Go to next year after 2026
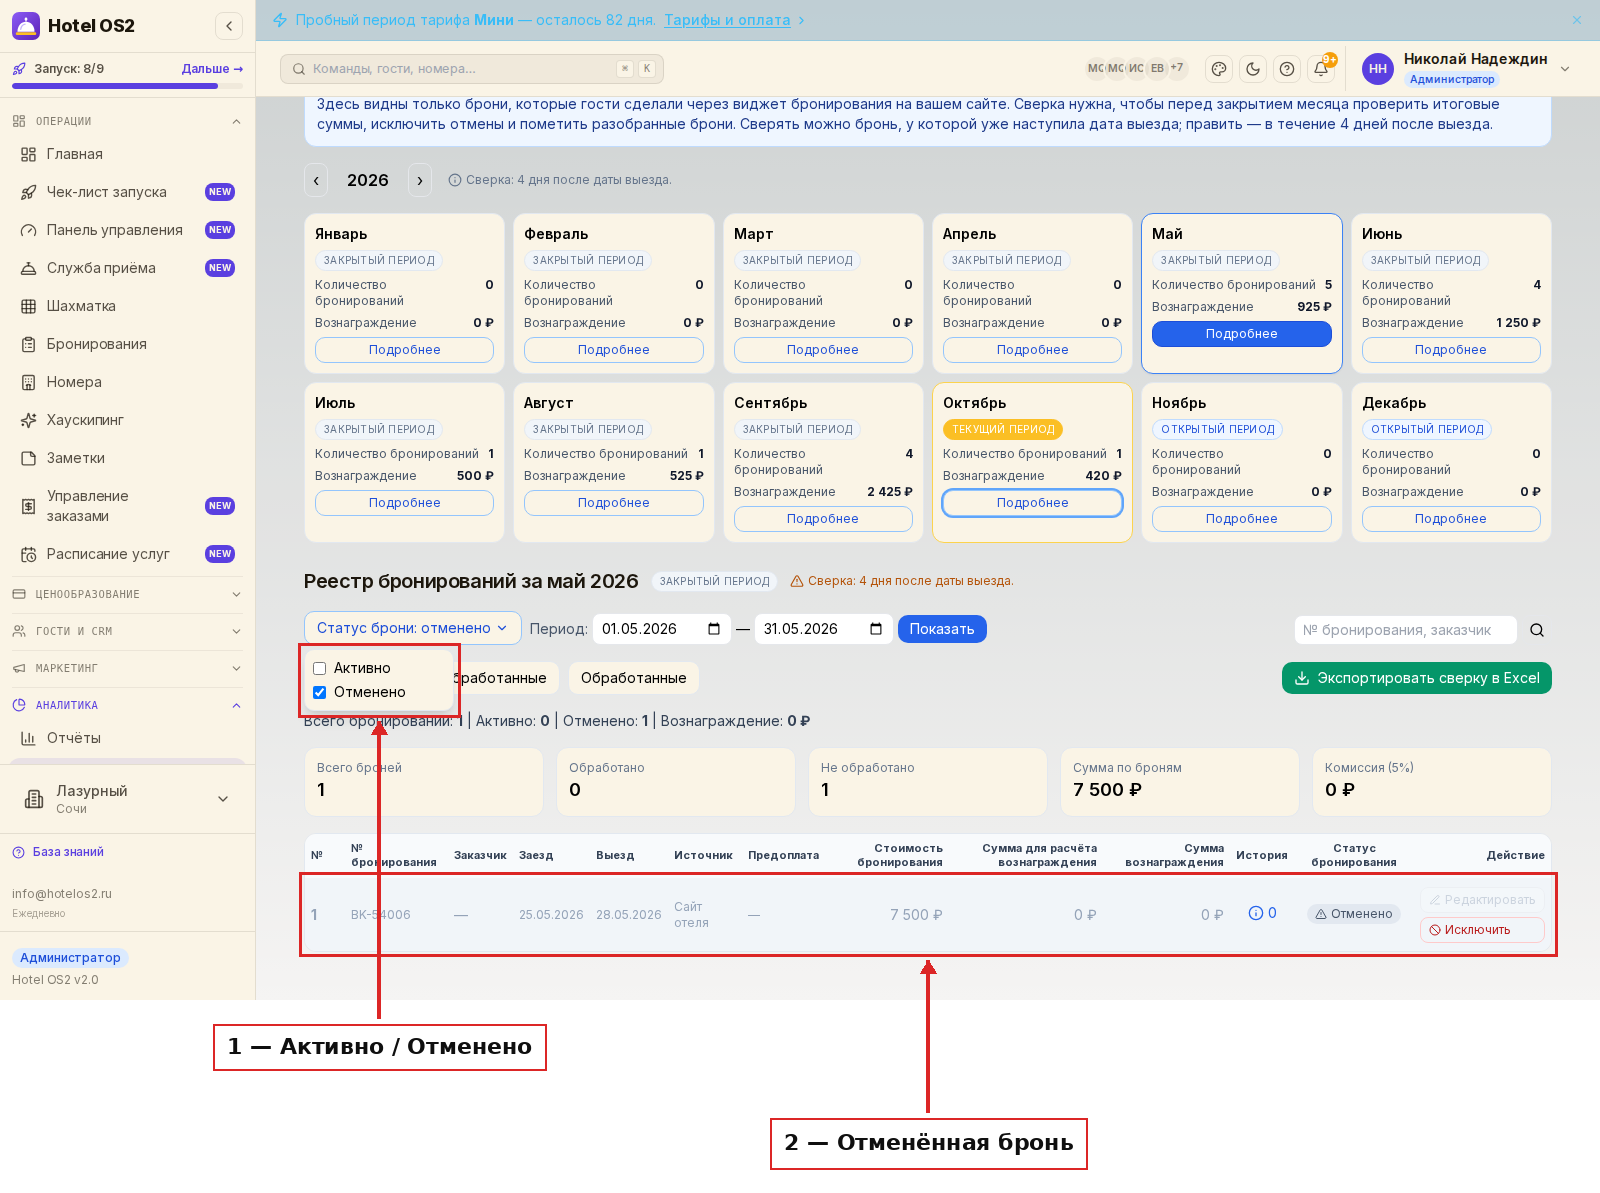 point(420,180)
